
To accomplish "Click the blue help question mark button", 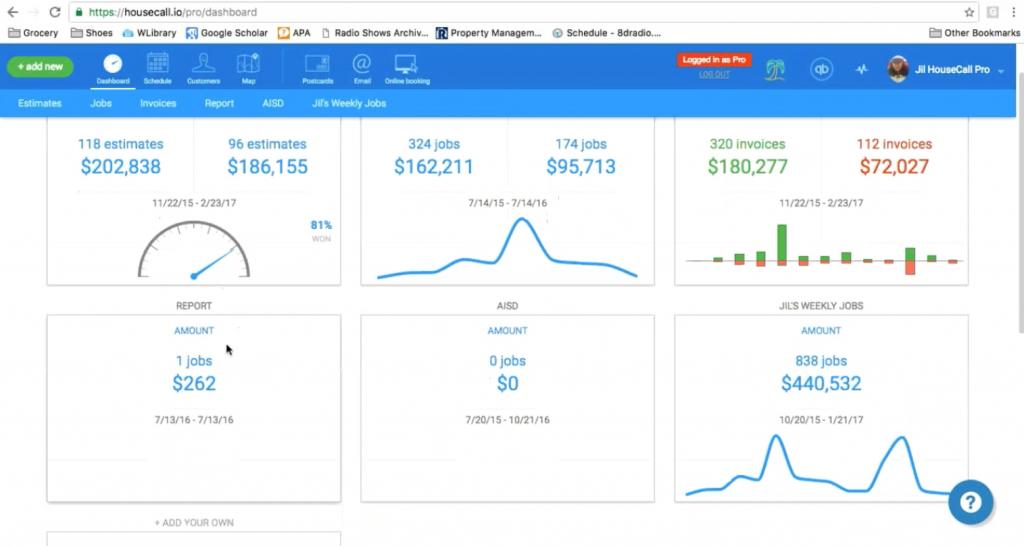I will coord(970,502).
